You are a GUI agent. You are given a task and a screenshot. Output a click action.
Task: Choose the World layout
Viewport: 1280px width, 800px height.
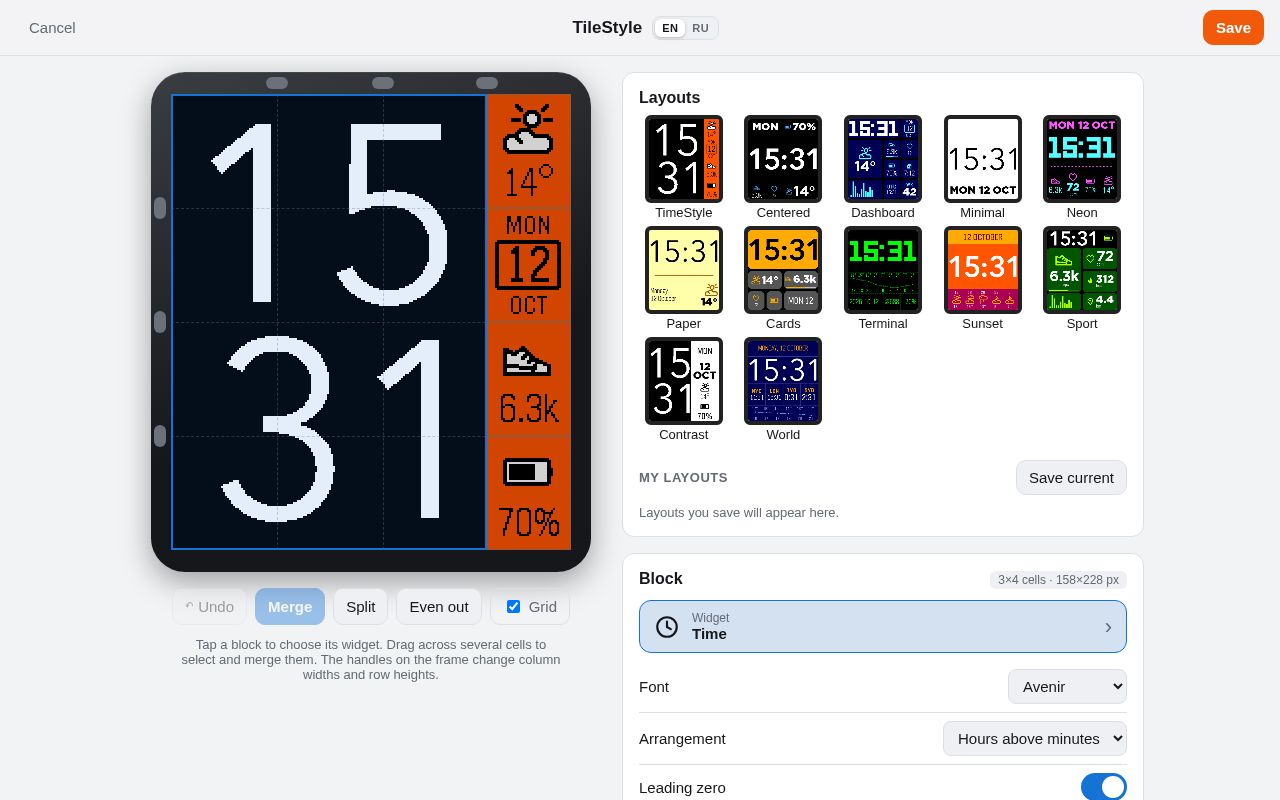pos(783,381)
